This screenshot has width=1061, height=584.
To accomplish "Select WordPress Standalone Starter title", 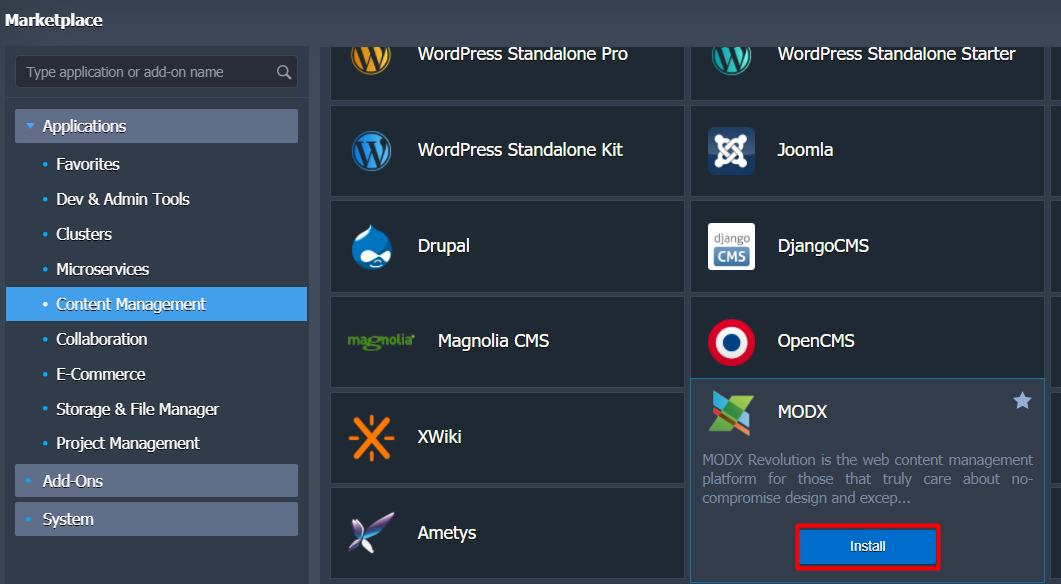I will (x=896, y=54).
